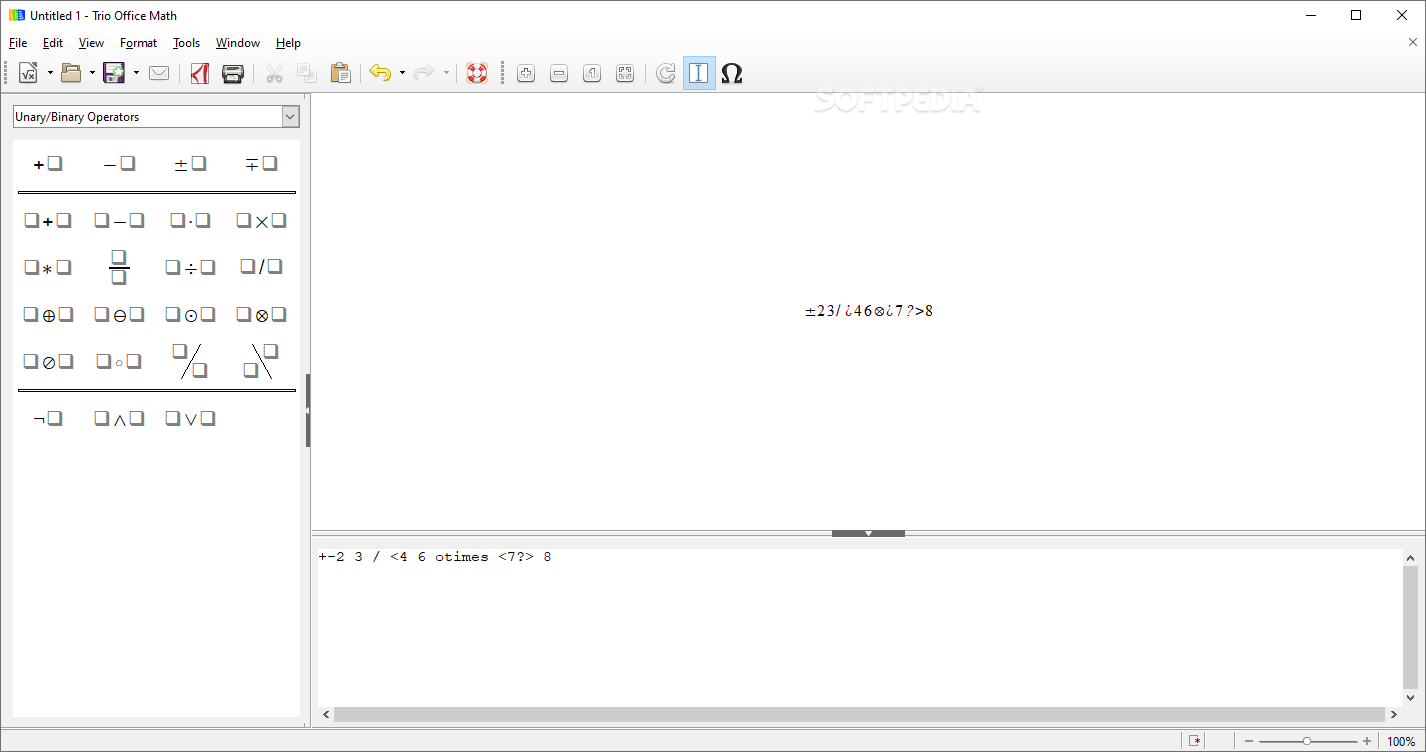Insert the circled slash operator
This screenshot has width=1426, height=752.
[x=48, y=362]
